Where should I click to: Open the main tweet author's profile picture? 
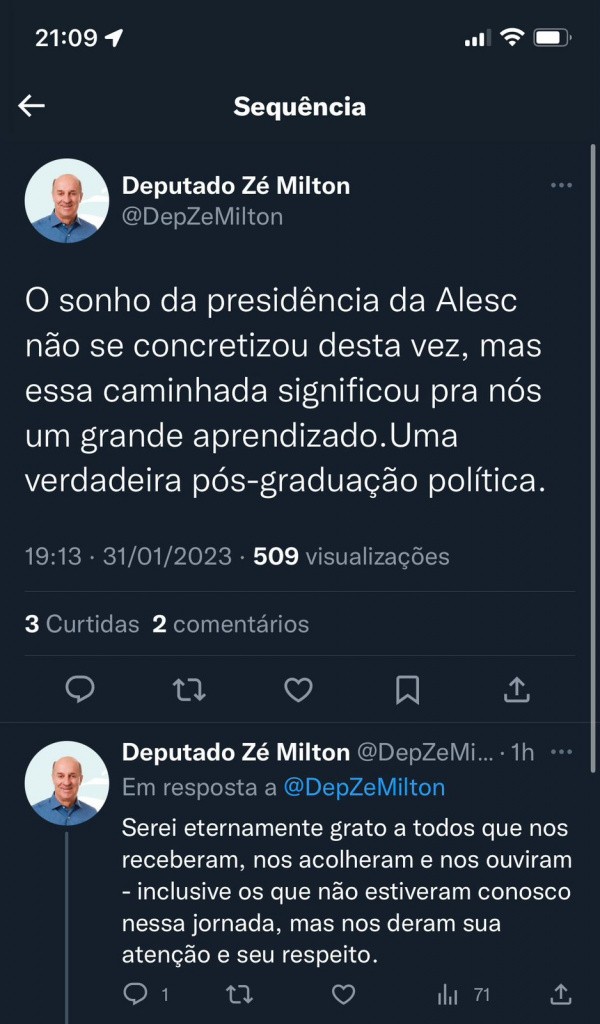(66, 200)
